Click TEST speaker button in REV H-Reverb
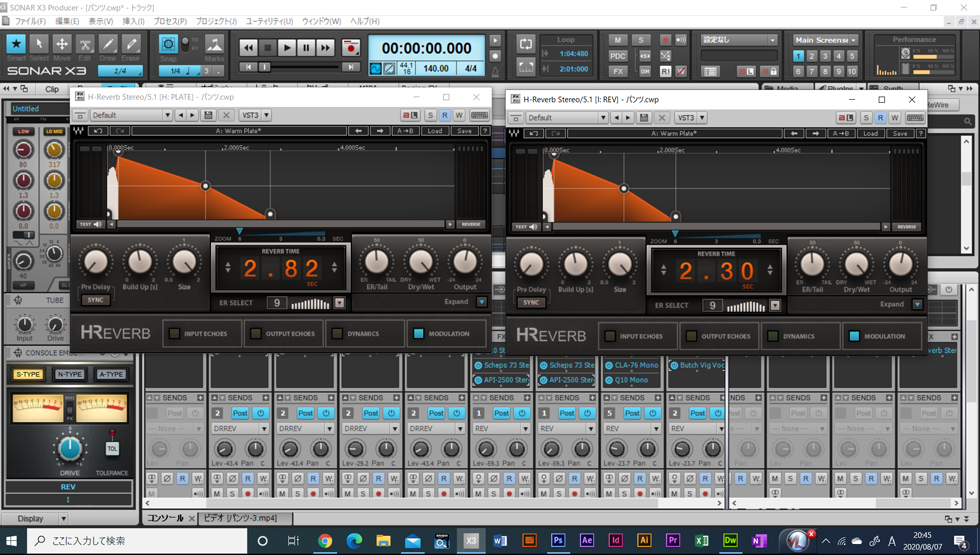 [526, 226]
